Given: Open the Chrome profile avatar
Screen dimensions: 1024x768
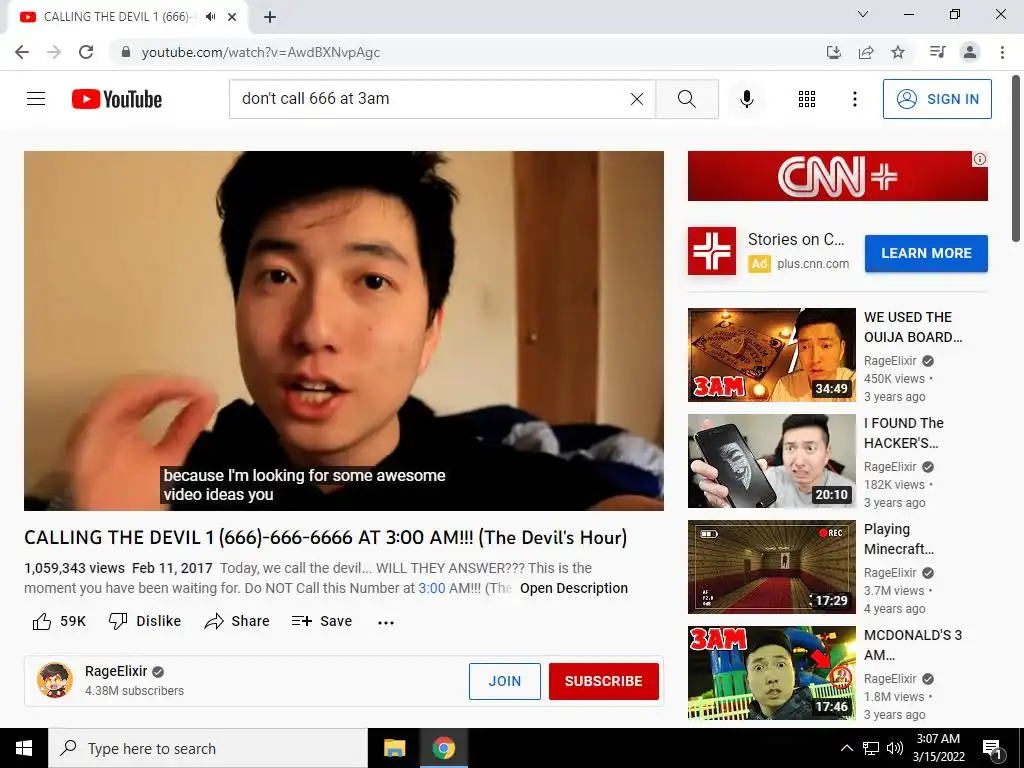Looking at the screenshot, I should pyautogui.click(x=970, y=52).
